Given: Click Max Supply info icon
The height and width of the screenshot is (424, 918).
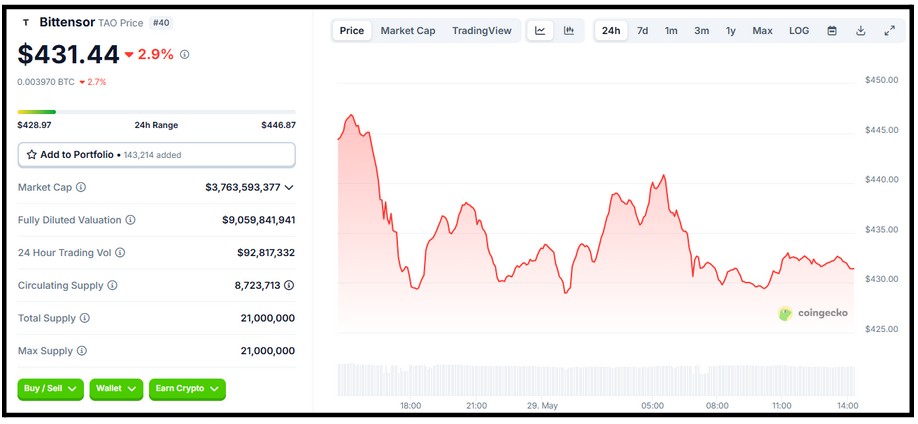Looking at the screenshot, I should point(82,351).
